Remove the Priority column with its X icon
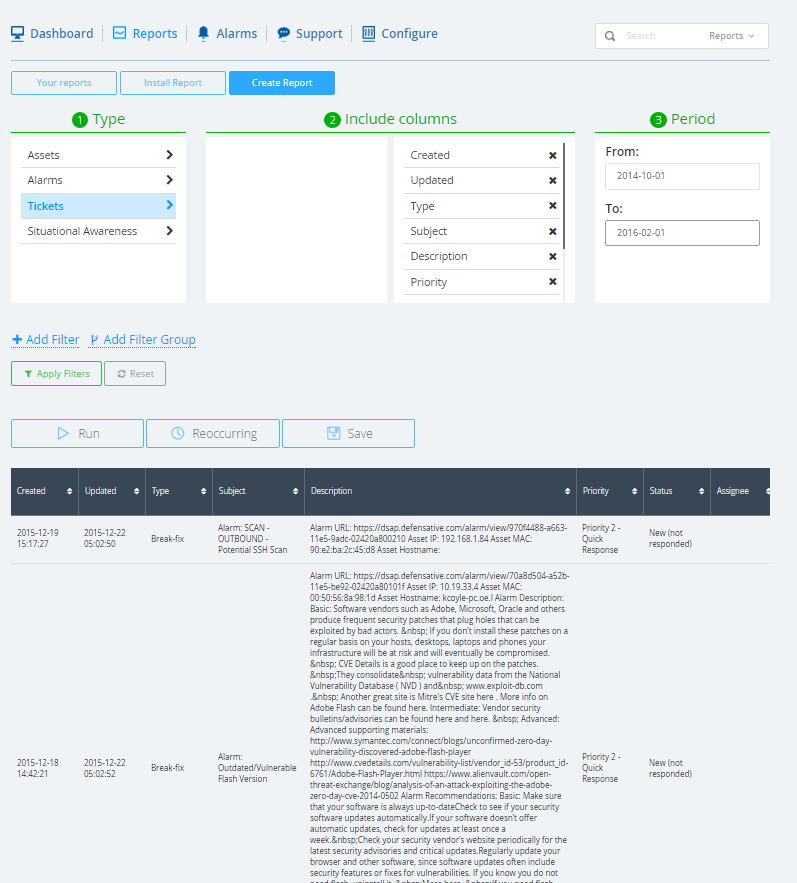The width and height of the screenshot is (797, 883). pos(552,282)
